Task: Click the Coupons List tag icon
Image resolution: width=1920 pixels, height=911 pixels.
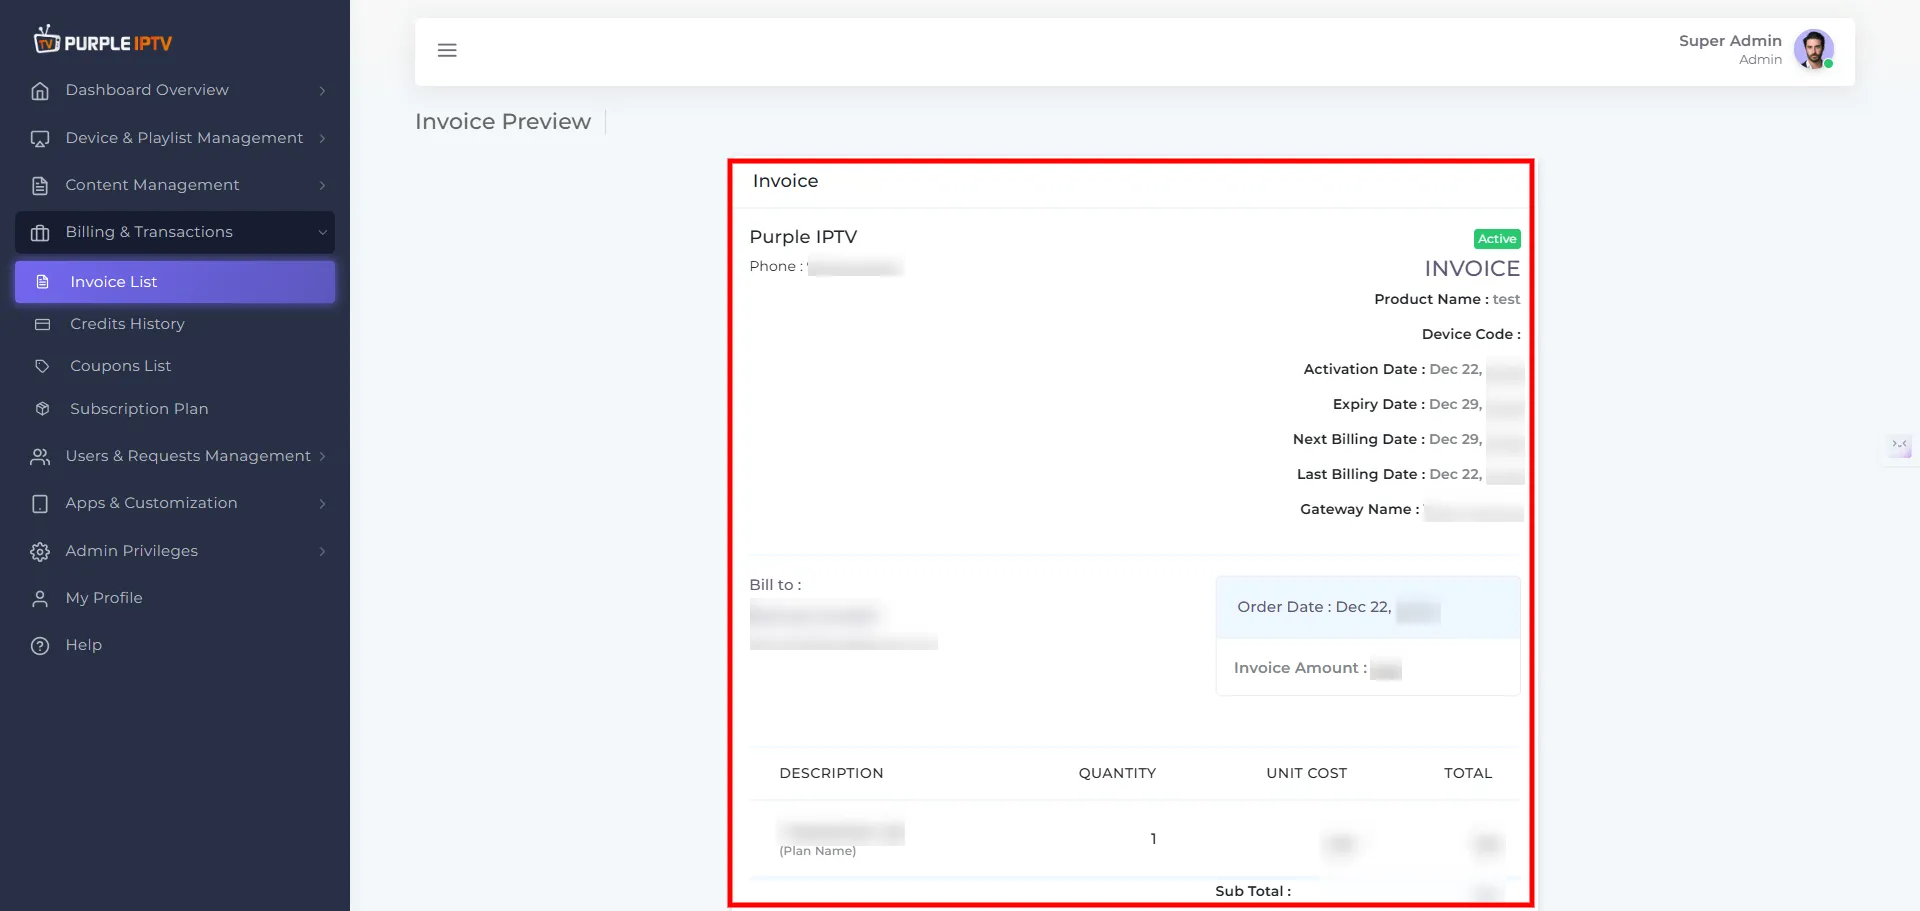Action: [42, 366]
